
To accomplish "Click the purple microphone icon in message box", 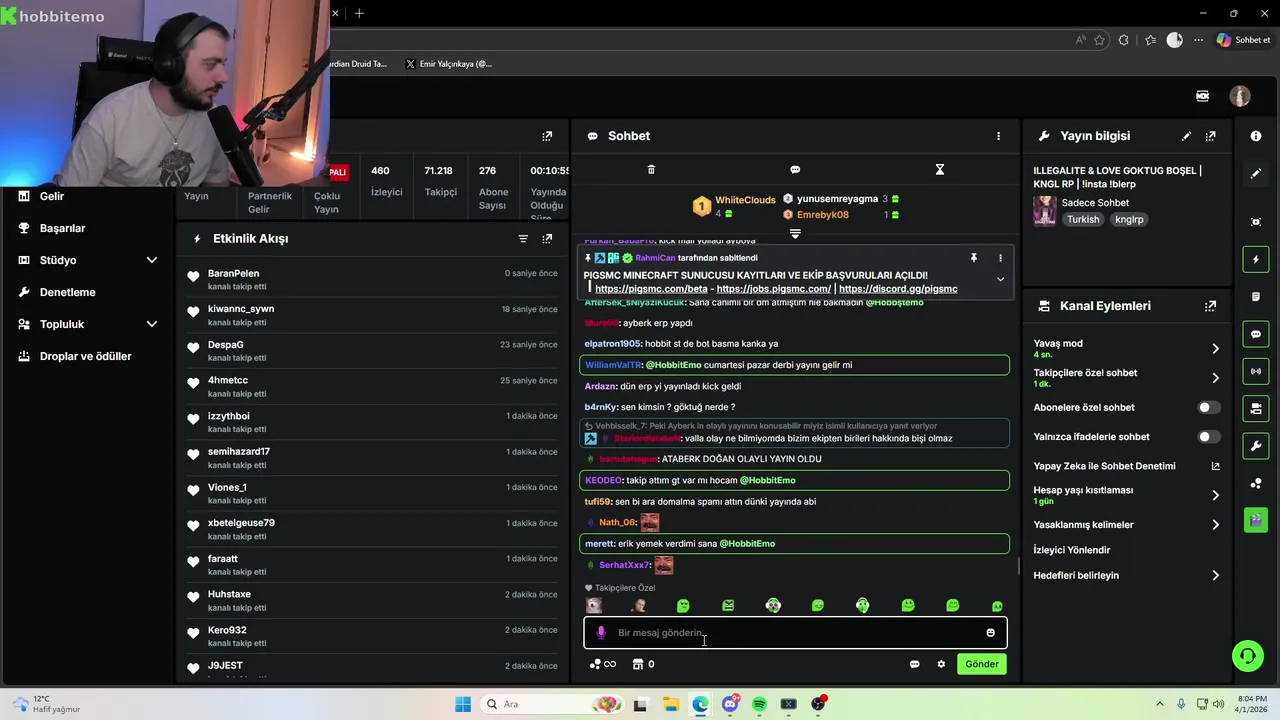I will [601, 633].
